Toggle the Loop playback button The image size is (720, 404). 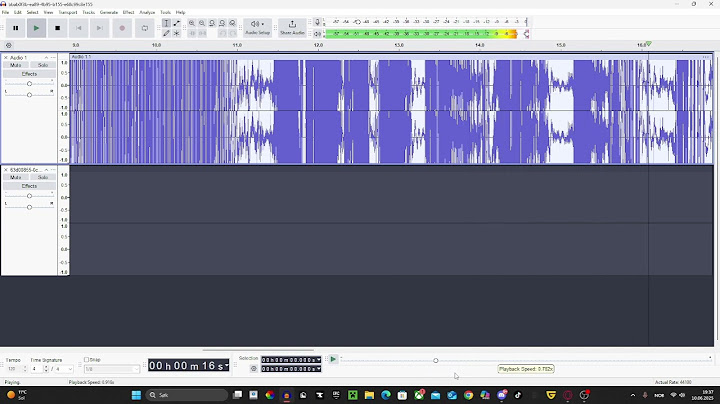tap(145, 28)
